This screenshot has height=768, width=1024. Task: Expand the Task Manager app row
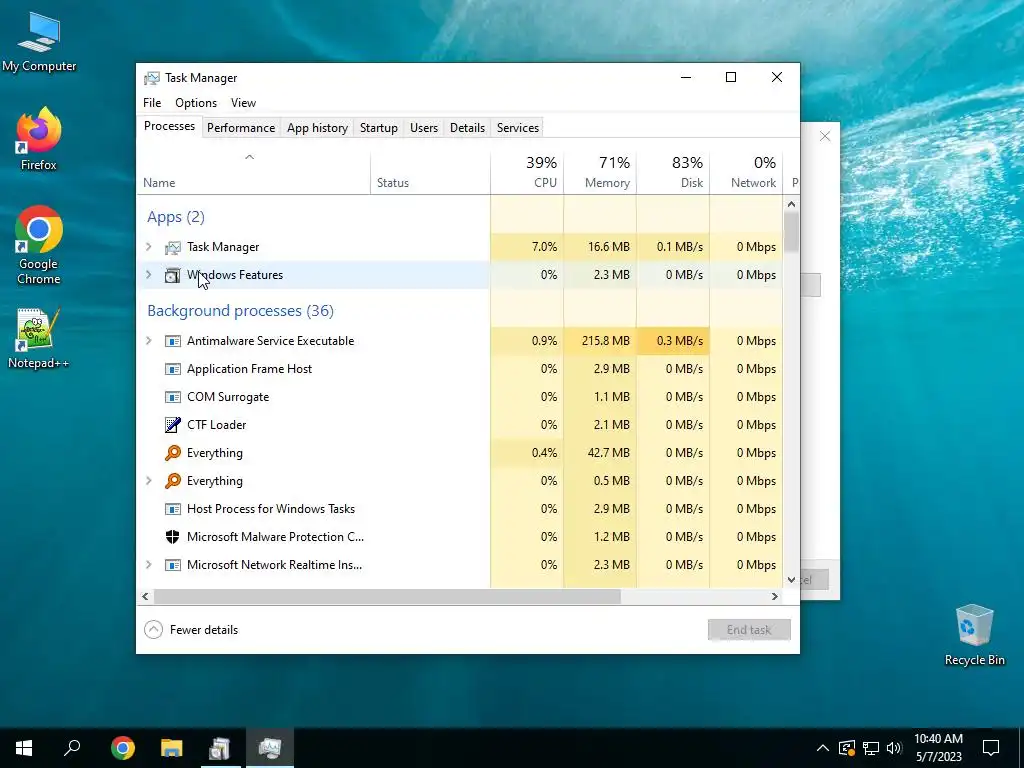pos(149,247)
